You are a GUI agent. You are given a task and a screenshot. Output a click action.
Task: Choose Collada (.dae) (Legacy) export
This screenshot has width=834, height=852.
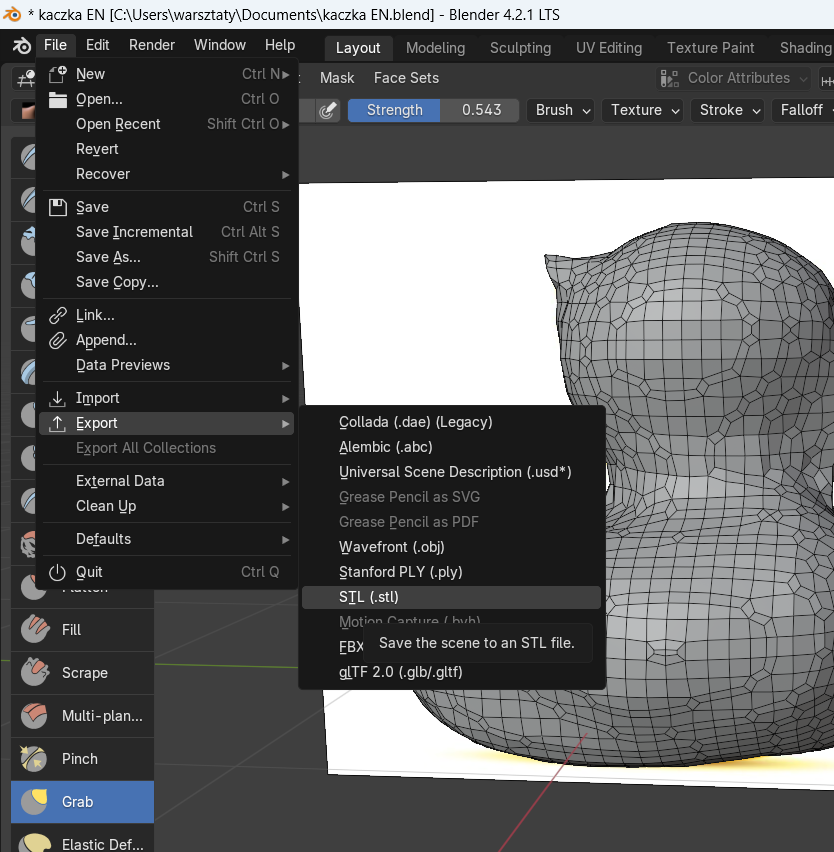tap(452, 422)
